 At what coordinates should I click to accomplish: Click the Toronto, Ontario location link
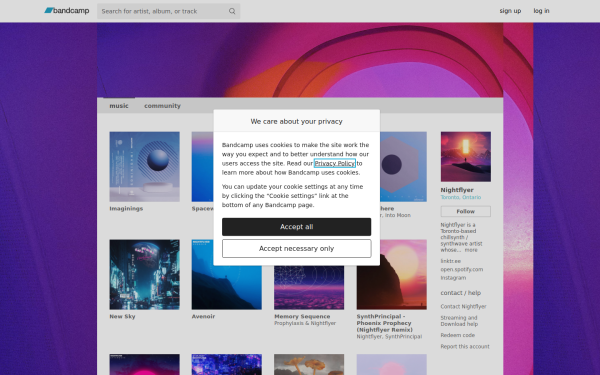[461, 197]
